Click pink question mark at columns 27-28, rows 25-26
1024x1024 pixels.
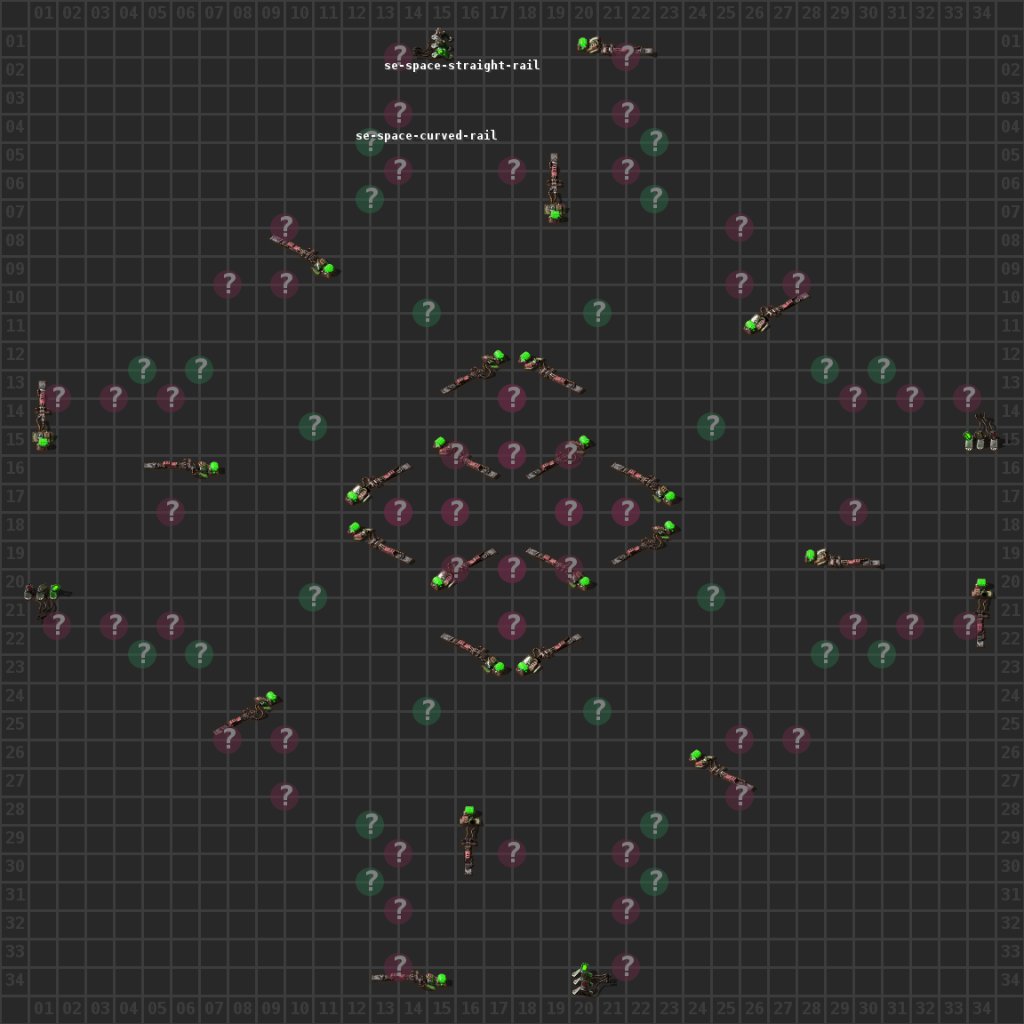pos(796,739)
